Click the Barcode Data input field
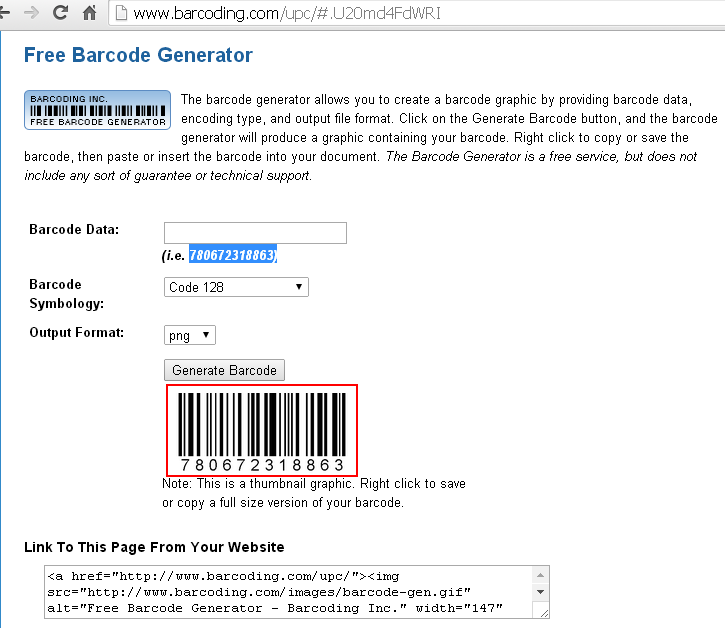Viewport: 725px width, 628px height. [255, 233]
